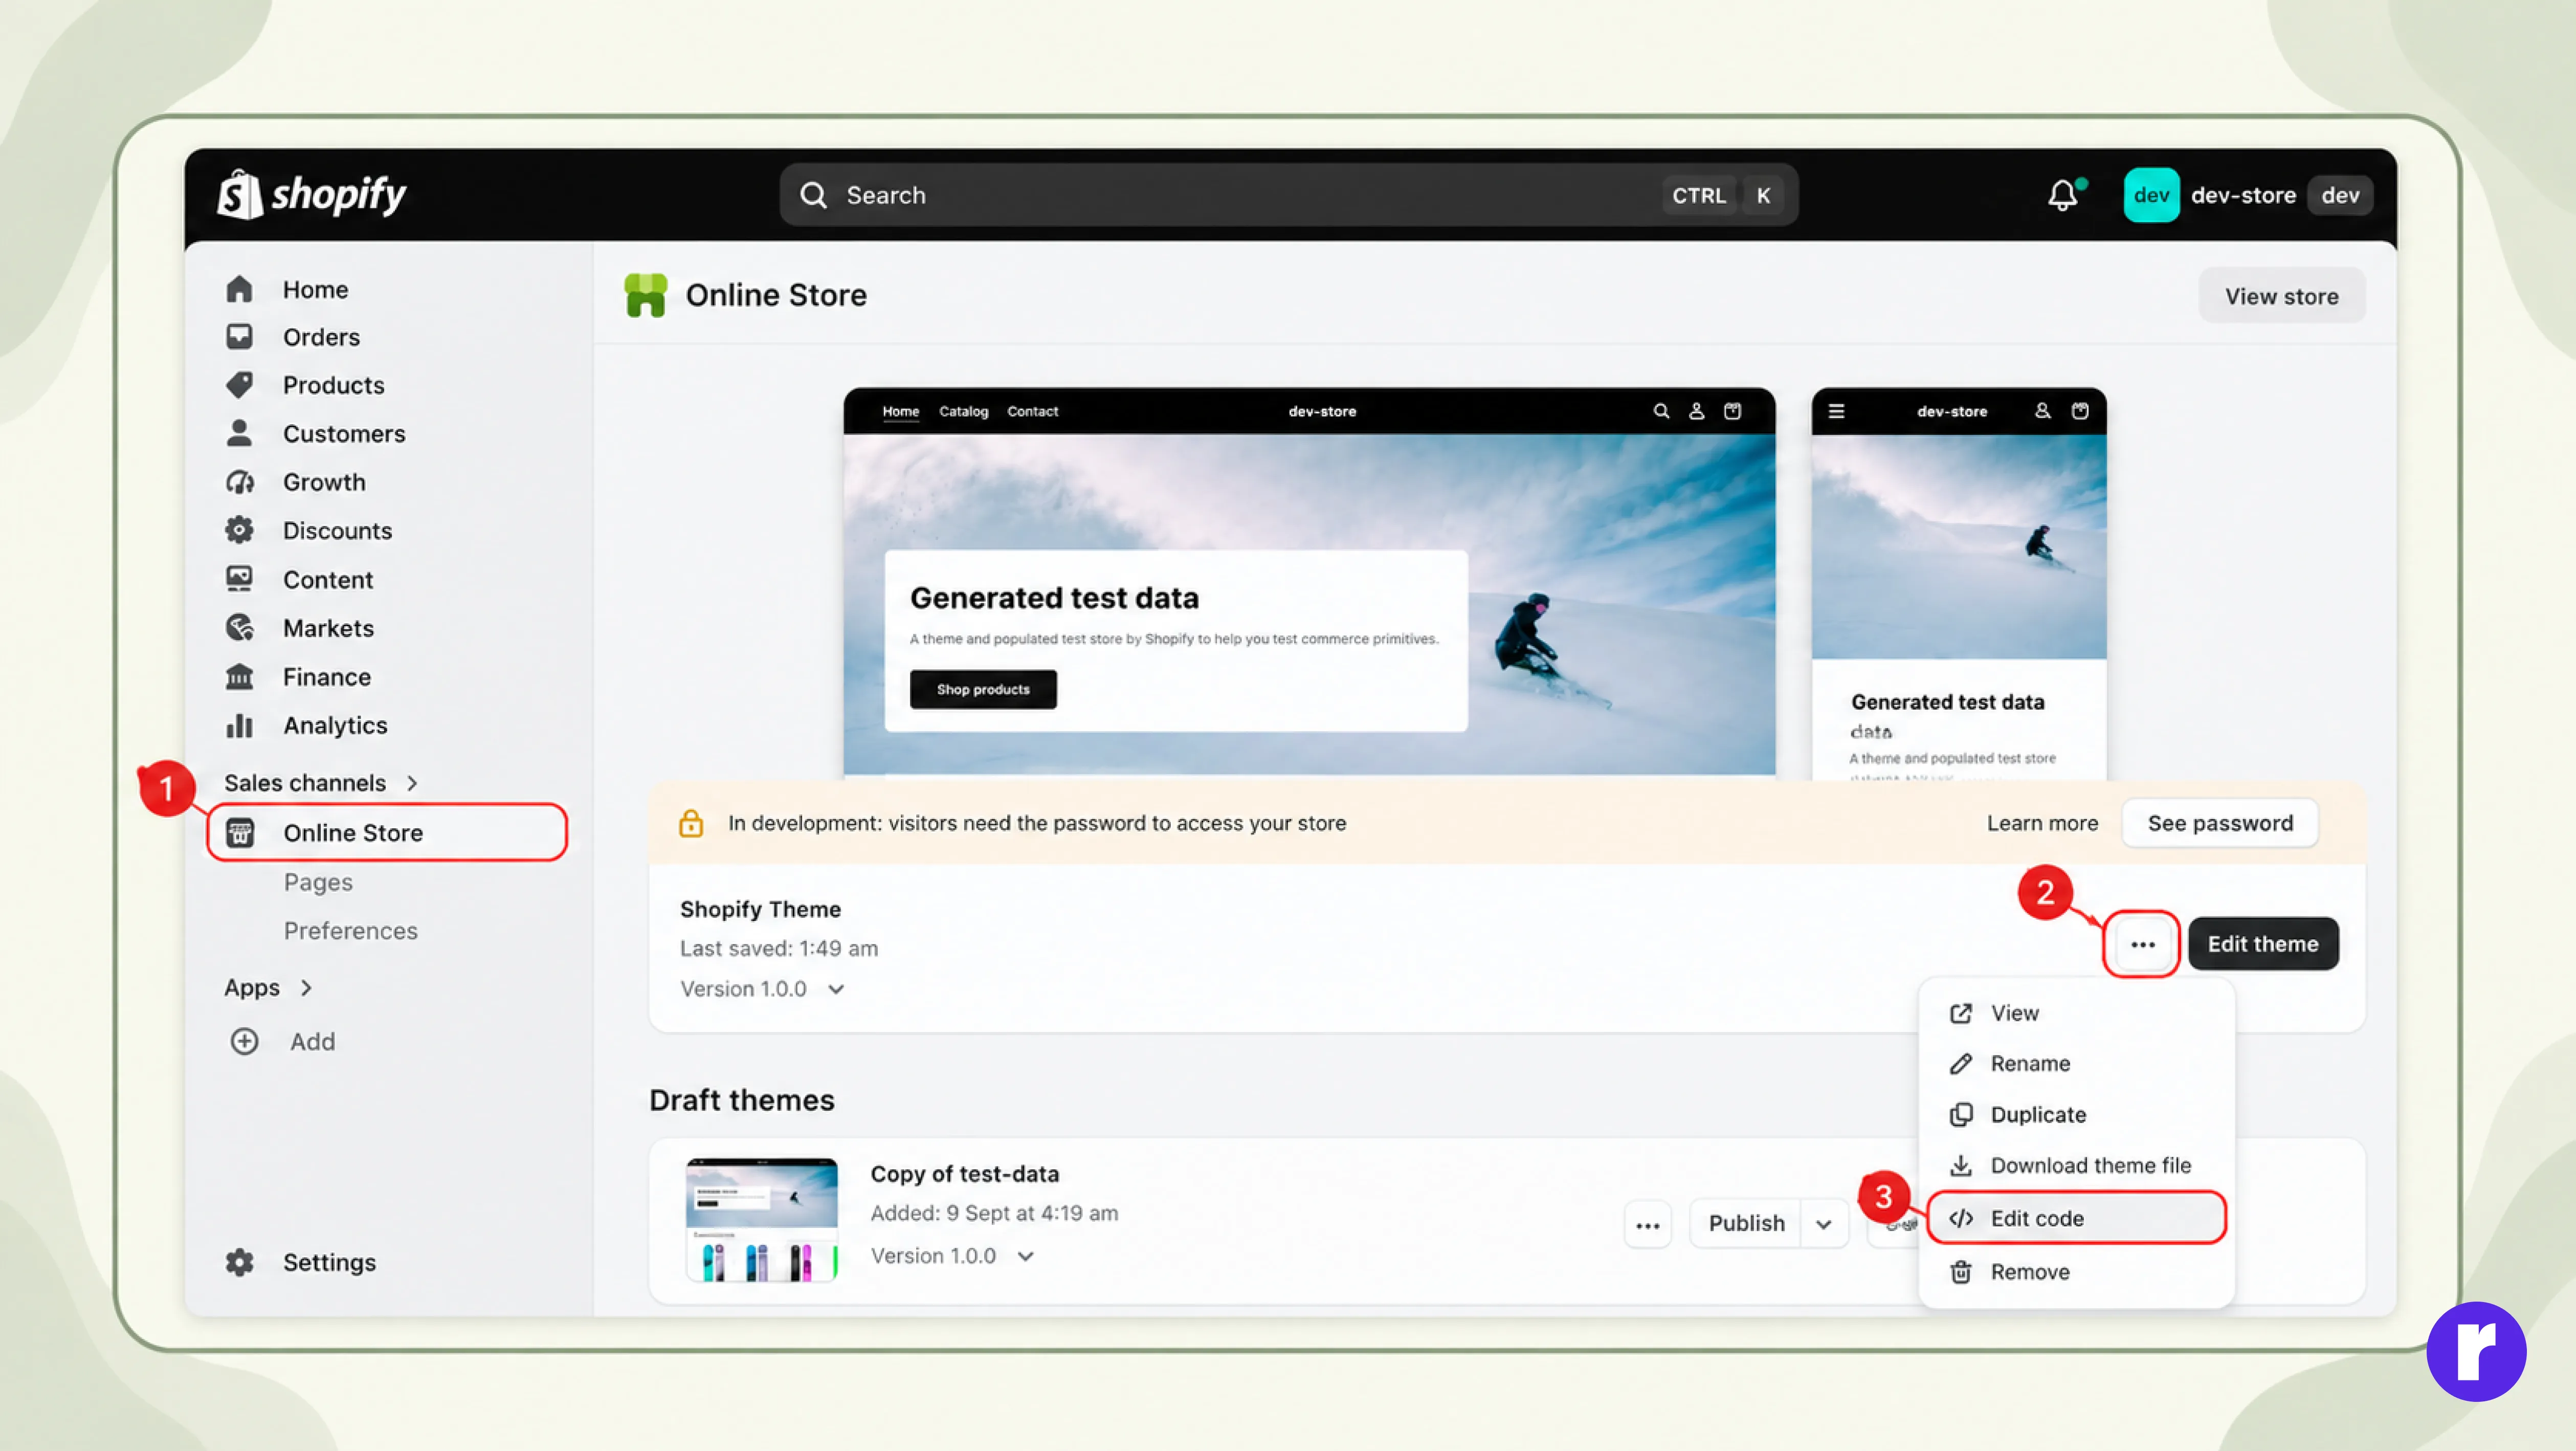Open the Analytics bar chart icon

coord(239,725)
